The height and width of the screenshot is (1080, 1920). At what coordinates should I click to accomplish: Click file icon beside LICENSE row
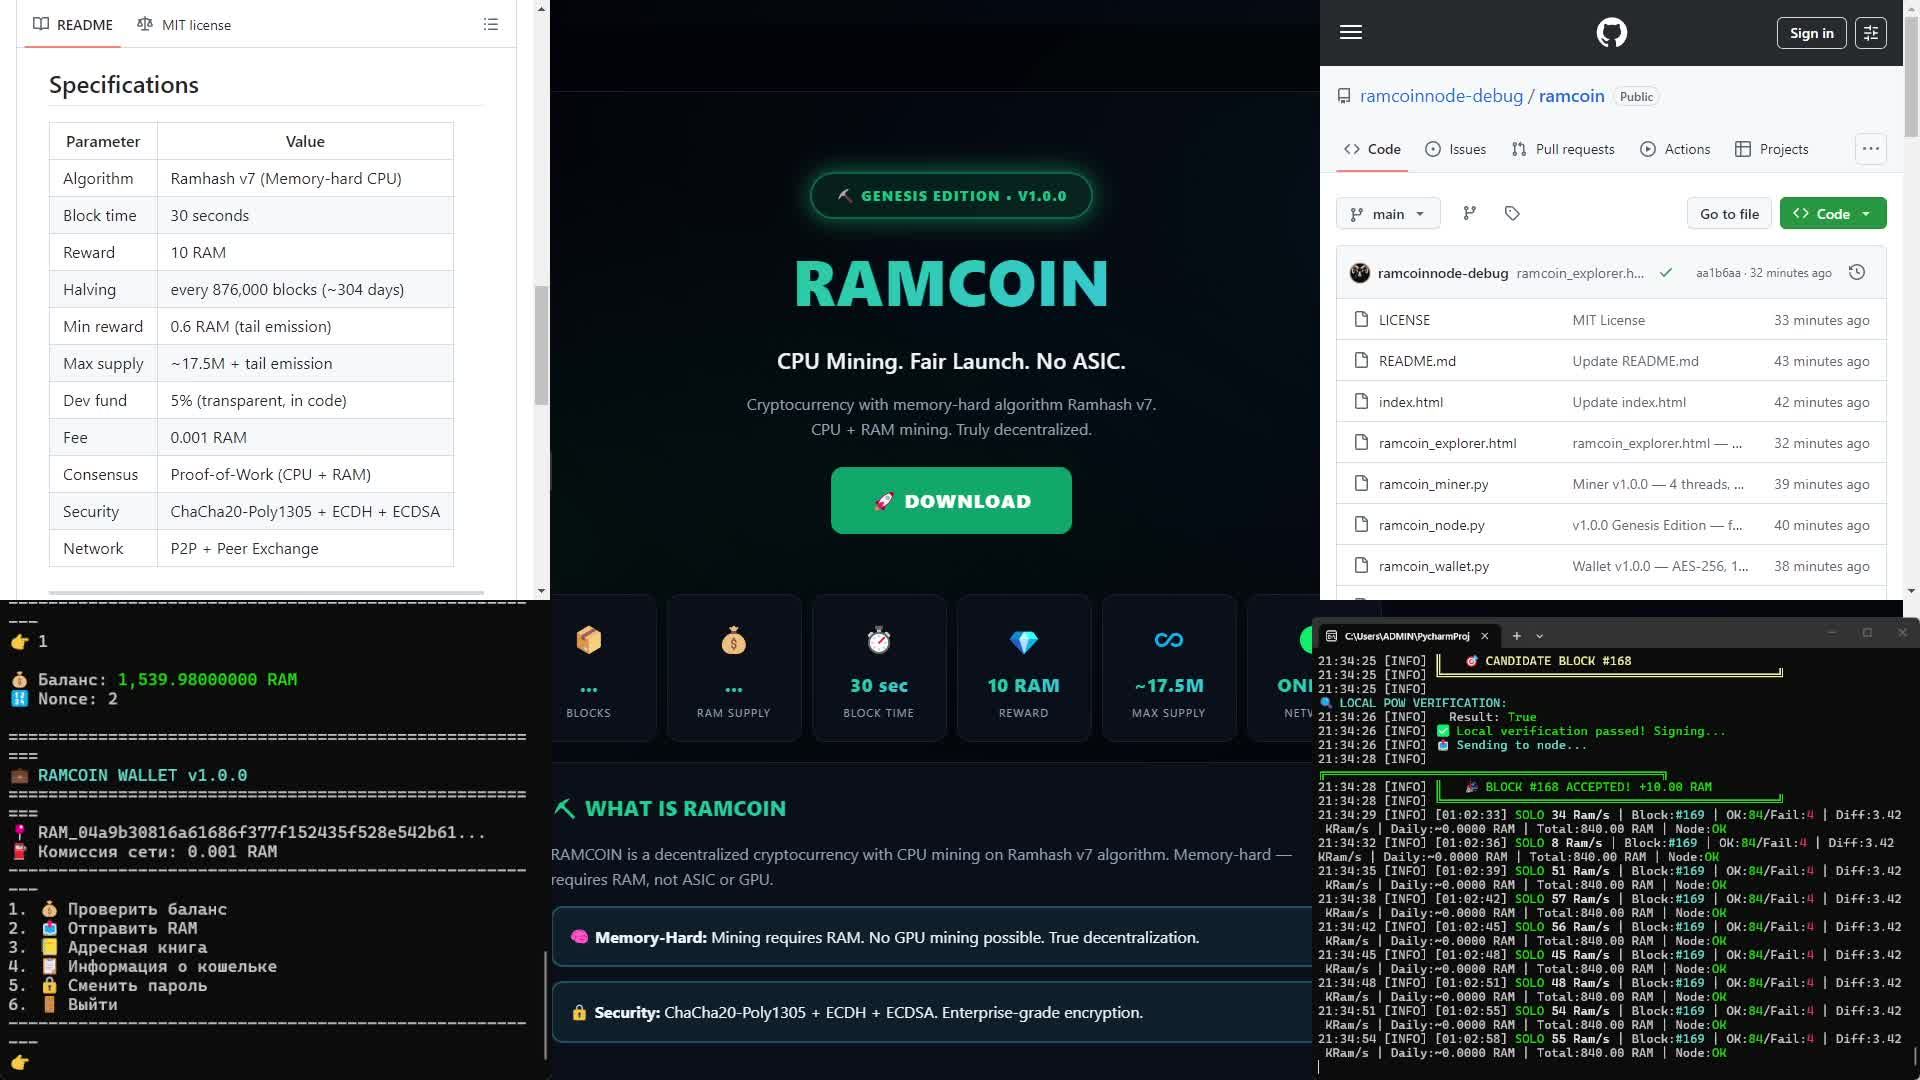point(1361,320)
